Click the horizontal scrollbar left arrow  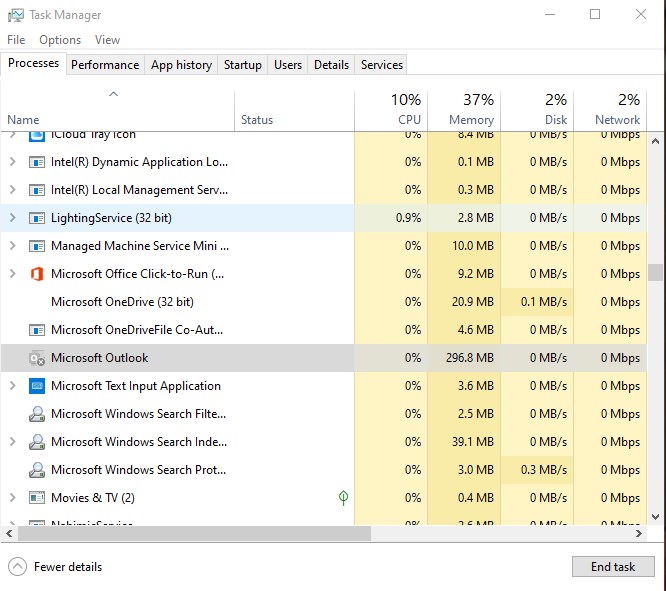pos(9,534)
